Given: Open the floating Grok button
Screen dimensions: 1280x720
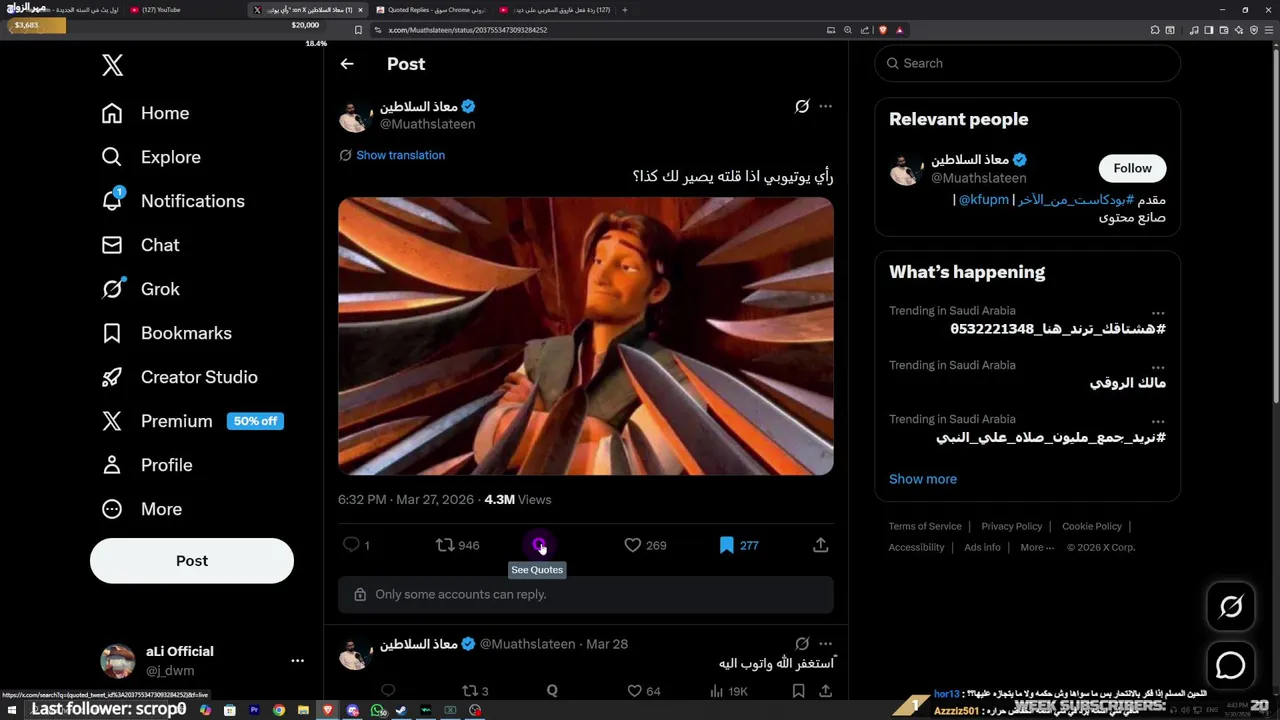Looking at the screenshot, I should [1231, 607].
